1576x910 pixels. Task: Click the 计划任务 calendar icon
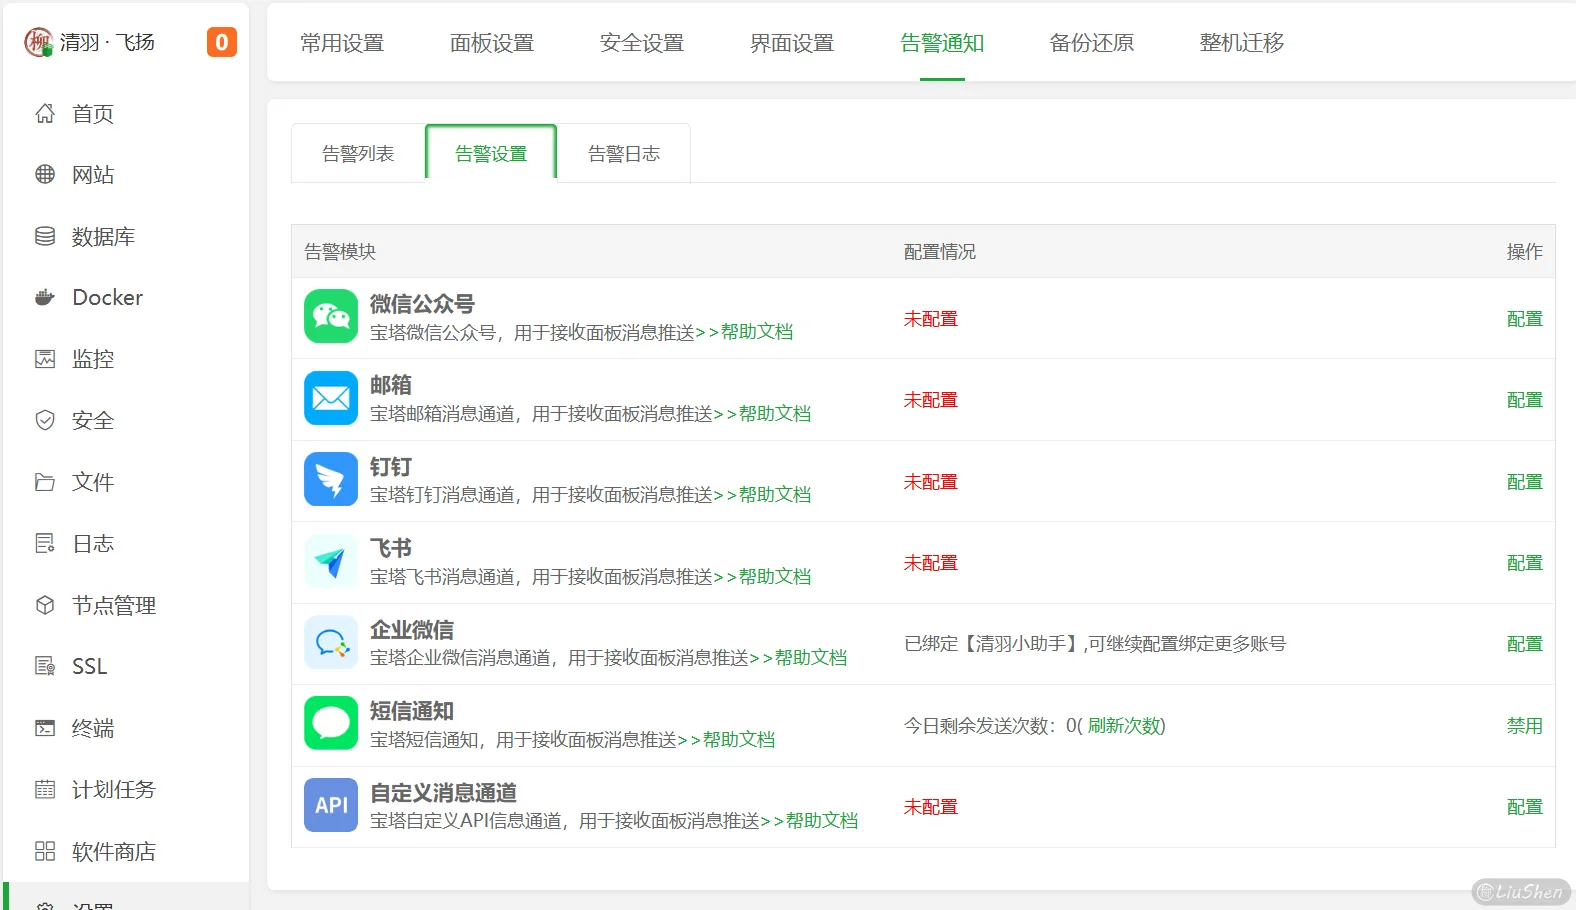pos(45,789)
